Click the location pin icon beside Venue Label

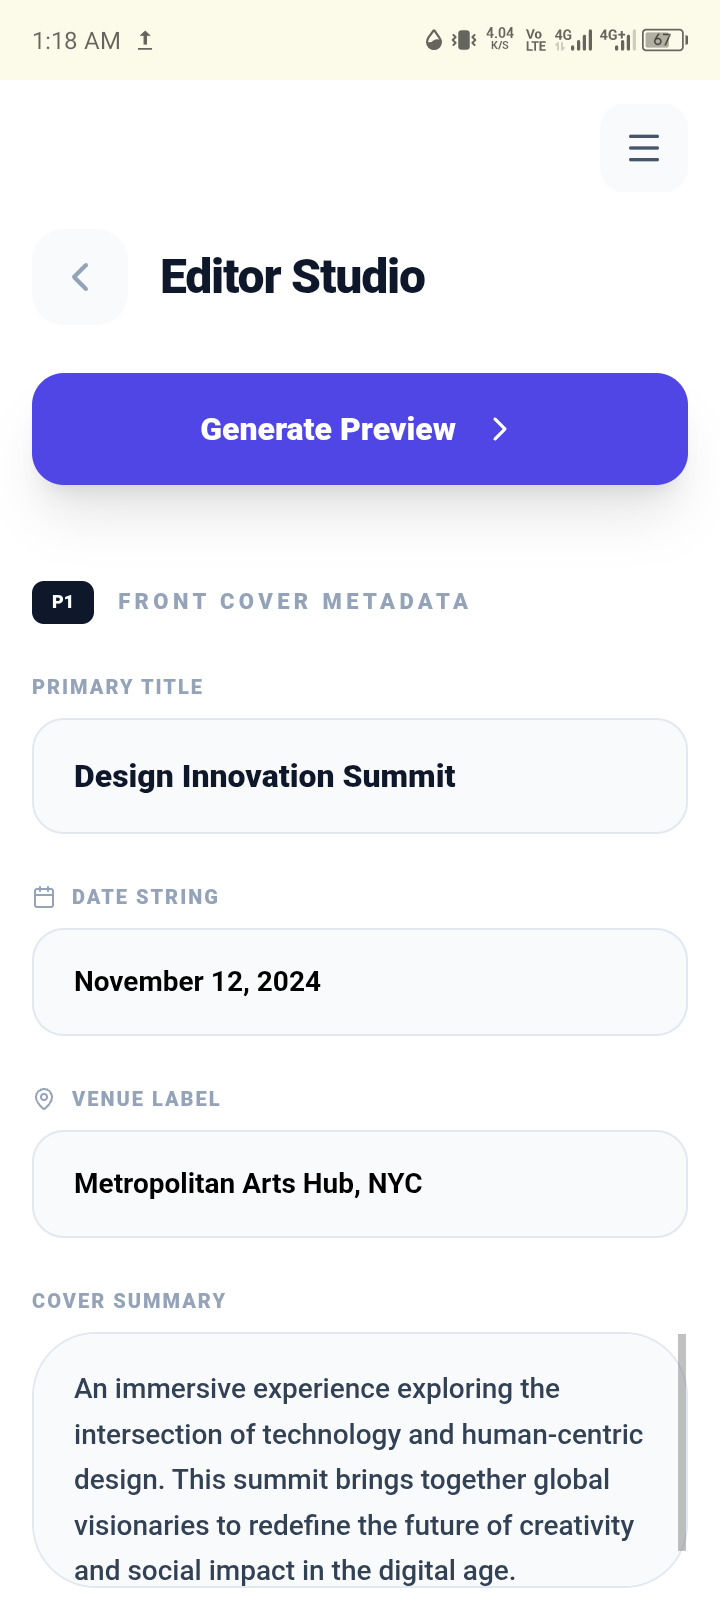coord(44,1099)
